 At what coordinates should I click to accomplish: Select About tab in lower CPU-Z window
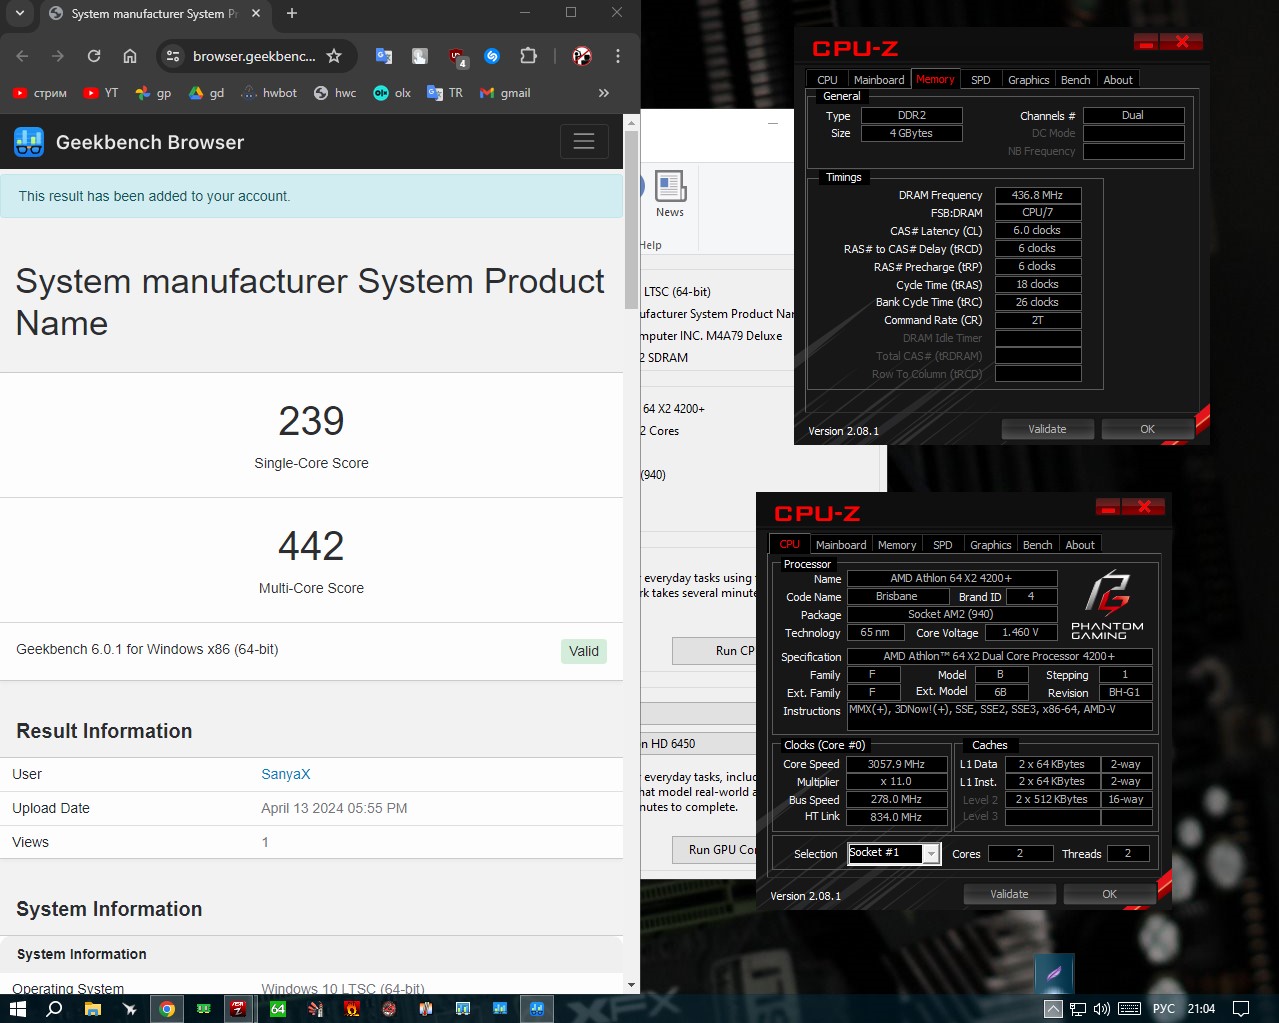tap(1080, 545)
